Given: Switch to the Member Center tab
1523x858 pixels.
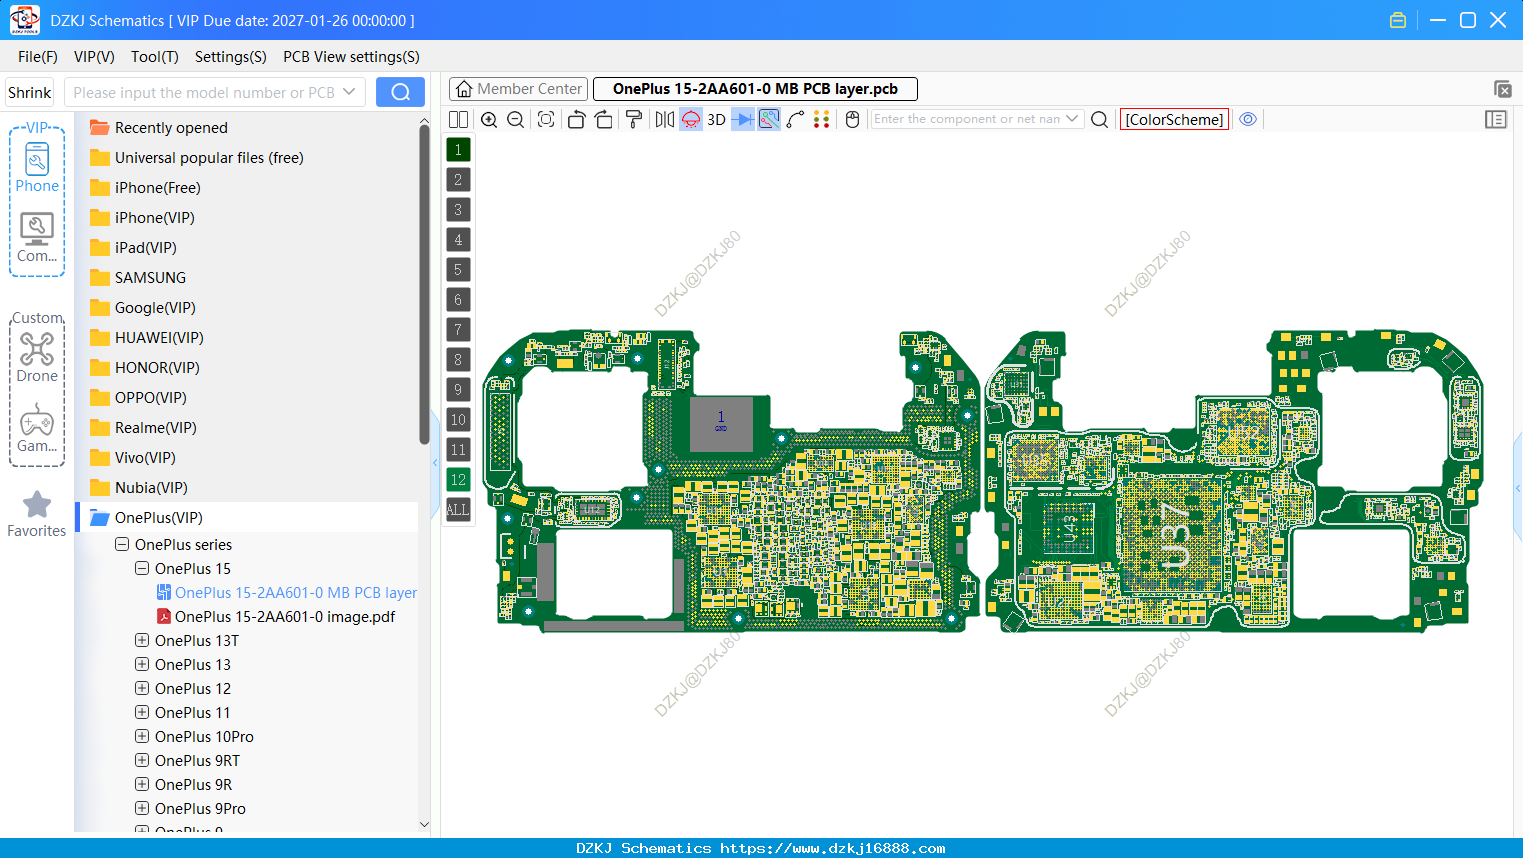Looking at the screenshot, I should click(x=518, y=89).
